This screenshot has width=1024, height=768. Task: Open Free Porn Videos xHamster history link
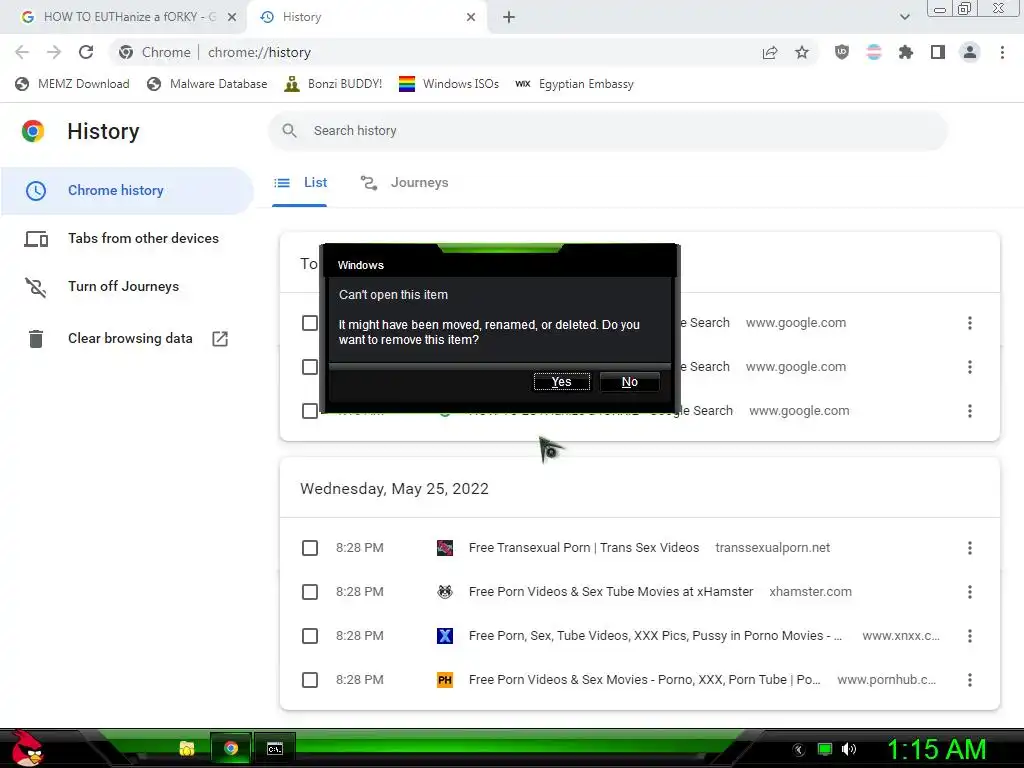611,592
